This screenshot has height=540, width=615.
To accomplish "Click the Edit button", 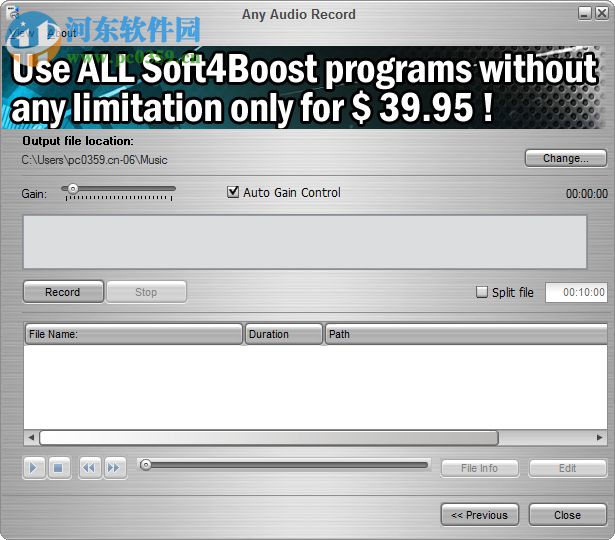I will pyautogui.click(x=568, y=468).
